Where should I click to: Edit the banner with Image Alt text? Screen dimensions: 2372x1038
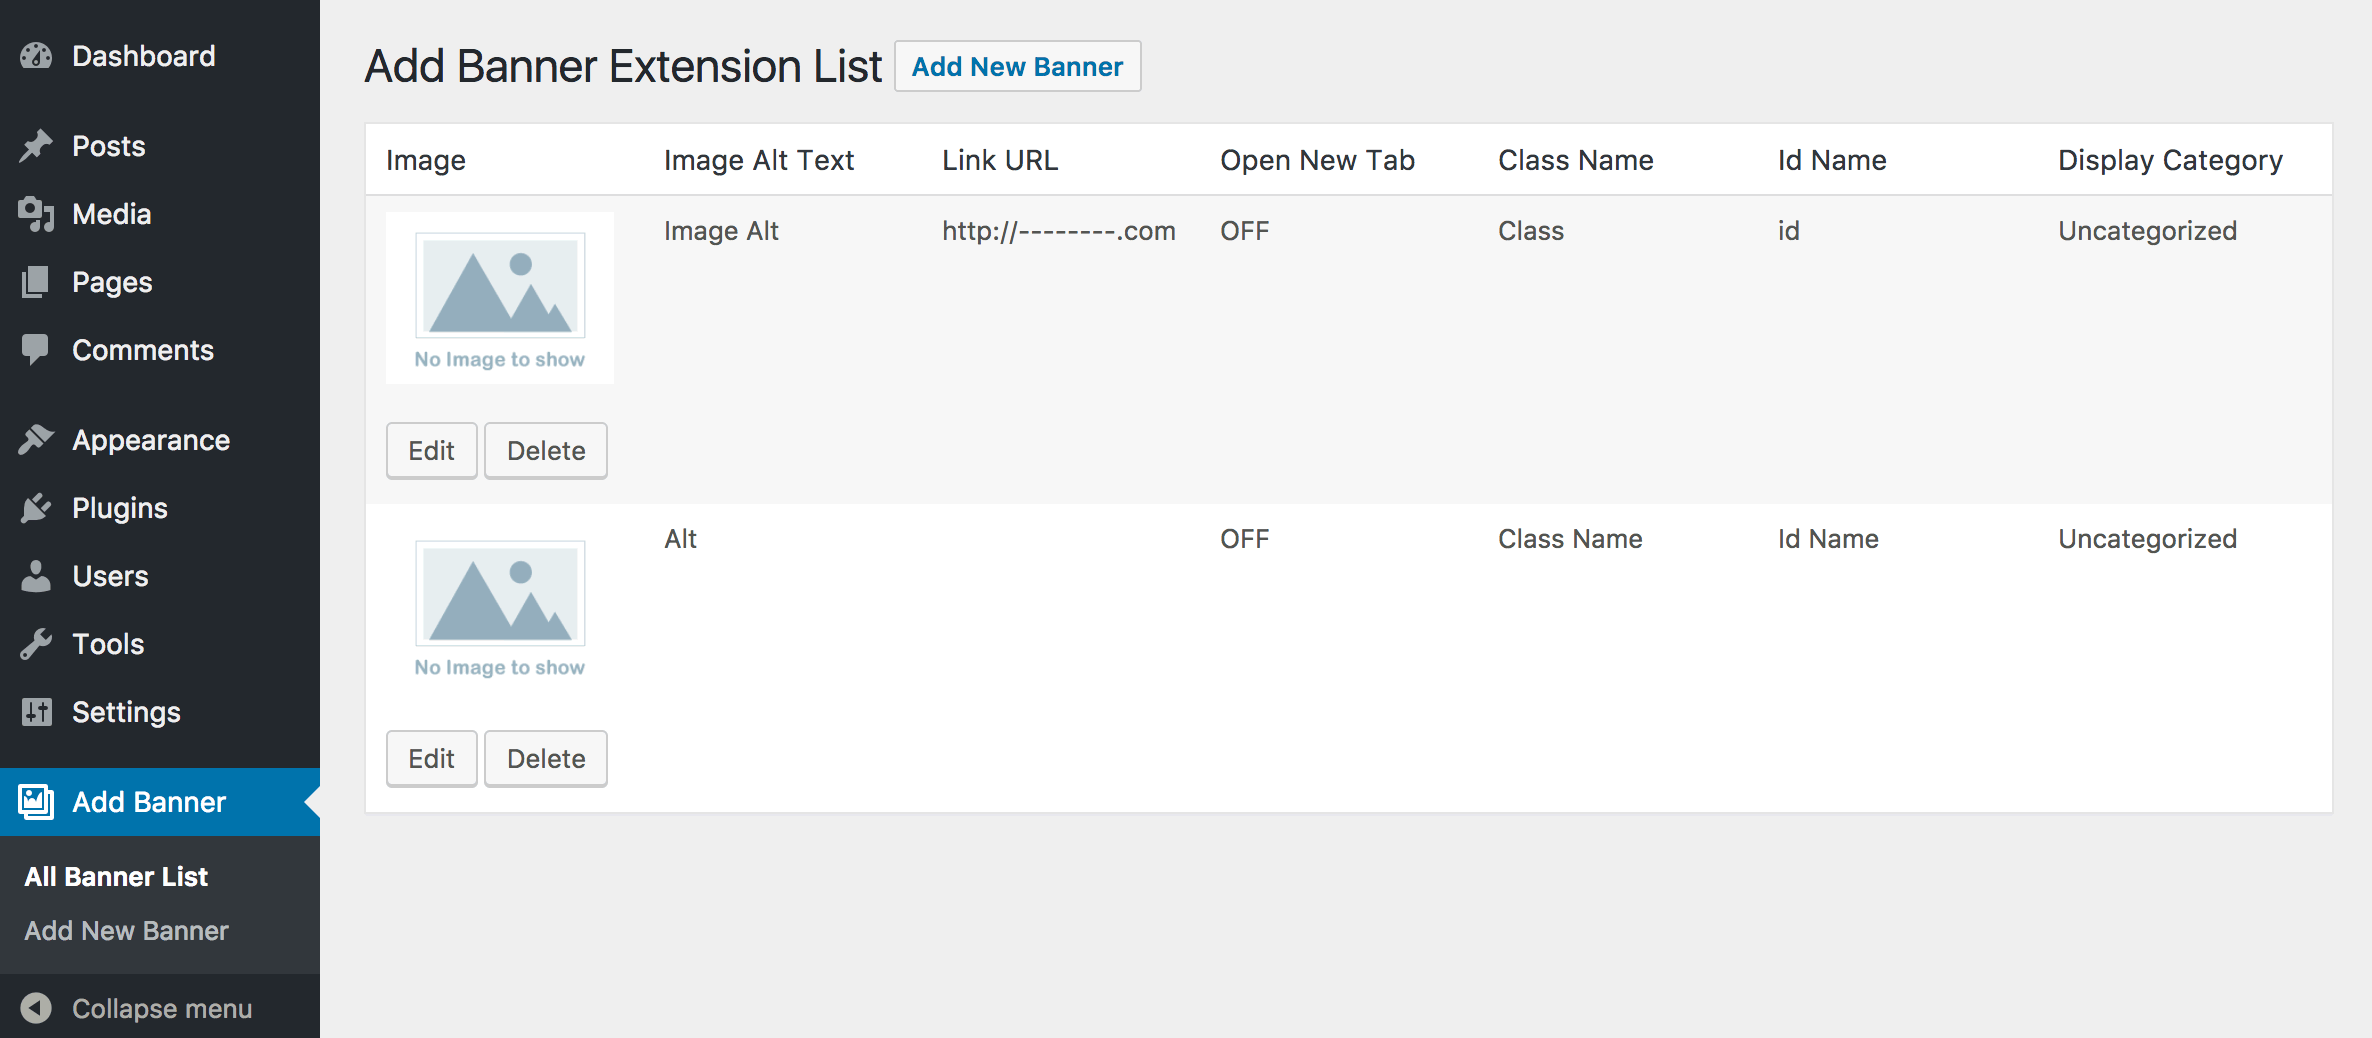431,451
